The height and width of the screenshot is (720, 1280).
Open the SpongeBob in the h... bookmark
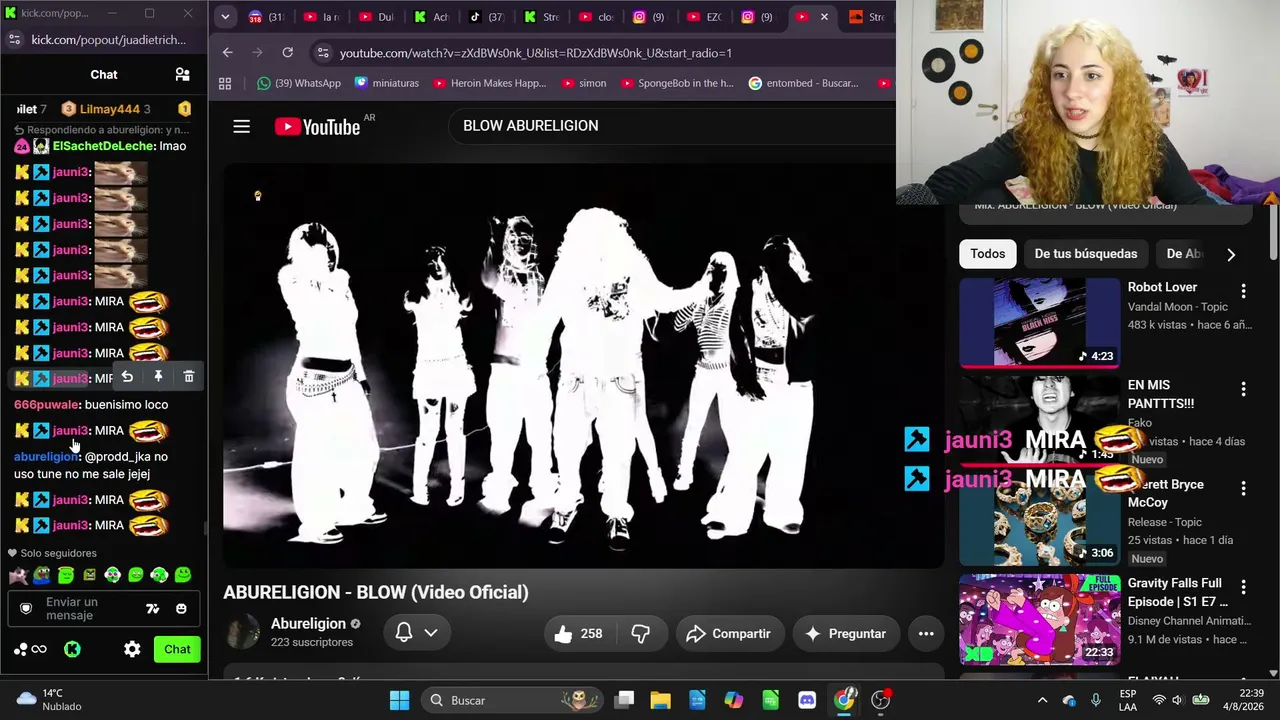pos(676,83)
